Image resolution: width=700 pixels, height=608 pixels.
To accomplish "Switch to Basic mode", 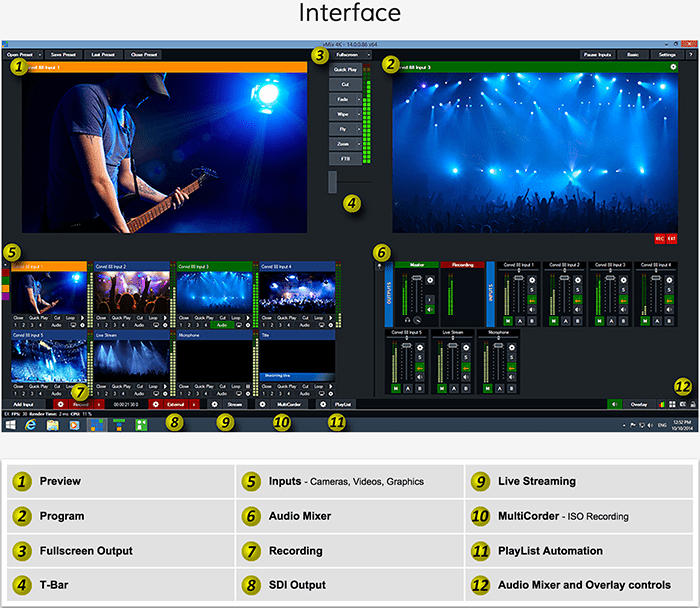I will coord(633,54).
